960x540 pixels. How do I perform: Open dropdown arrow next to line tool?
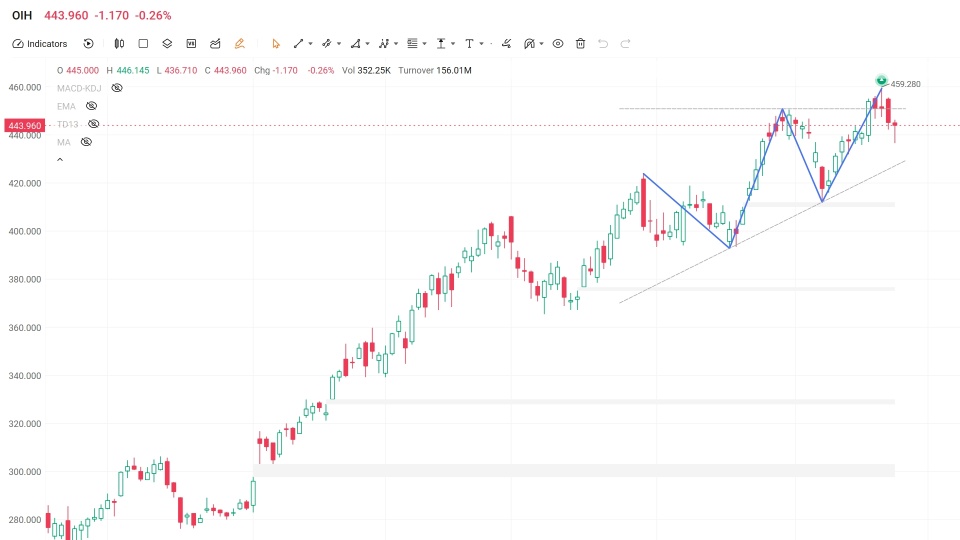[310, 44]
